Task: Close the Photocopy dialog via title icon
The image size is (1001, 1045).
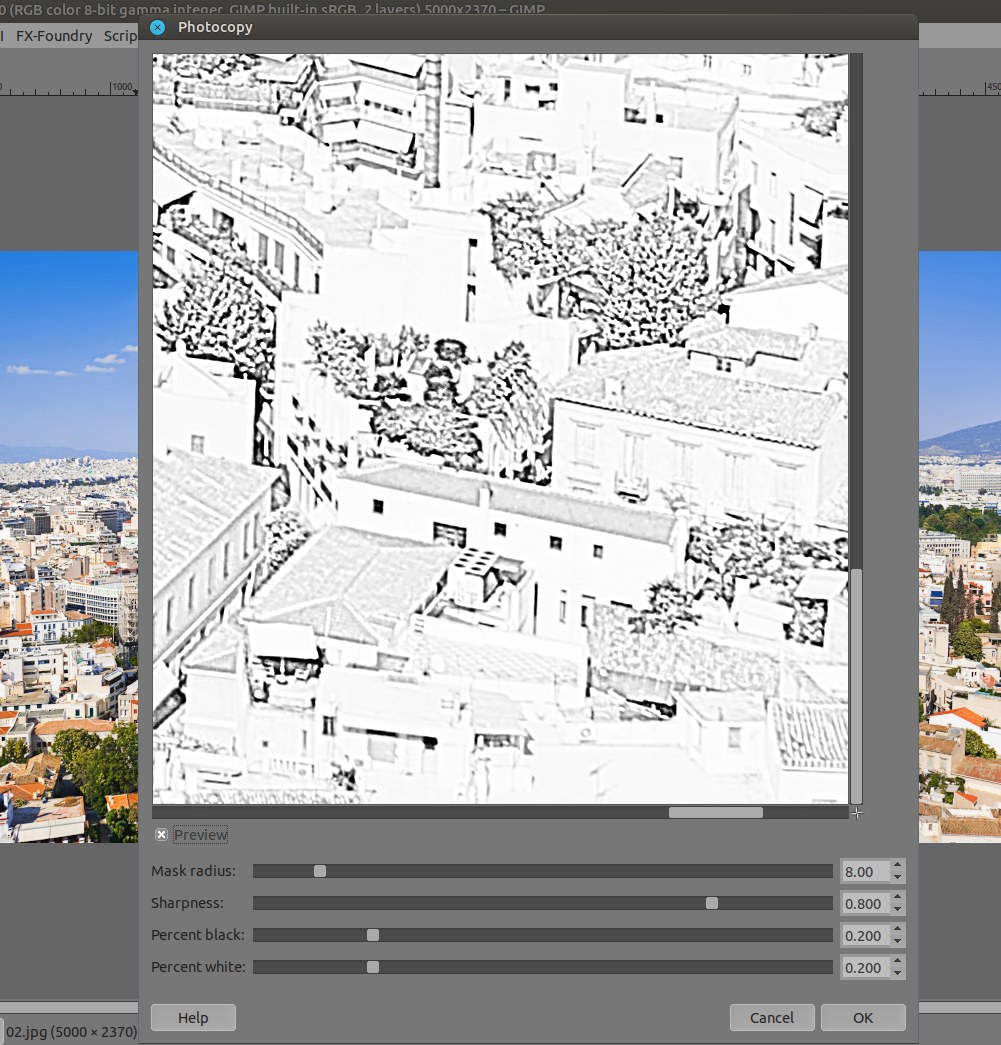Action: [157, 27]
